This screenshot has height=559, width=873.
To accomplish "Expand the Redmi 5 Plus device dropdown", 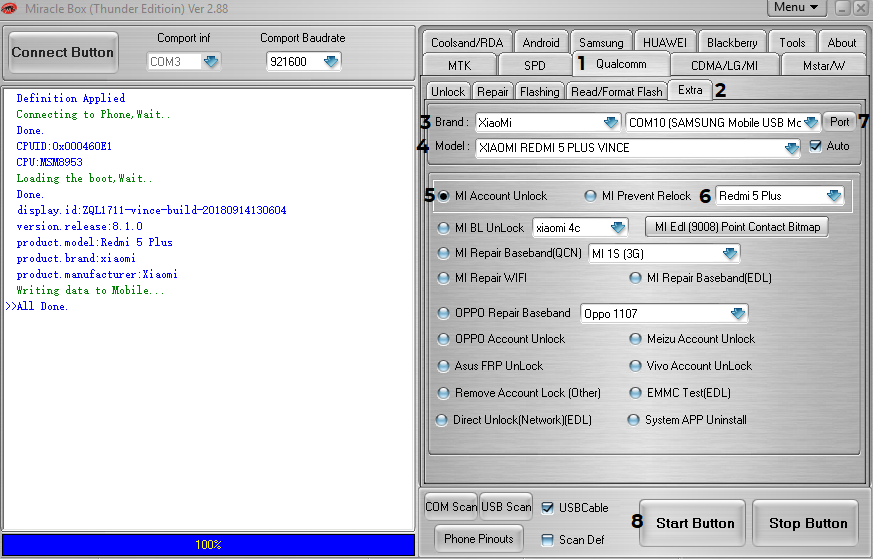I will pyautogui.click(x=833, y=196).
